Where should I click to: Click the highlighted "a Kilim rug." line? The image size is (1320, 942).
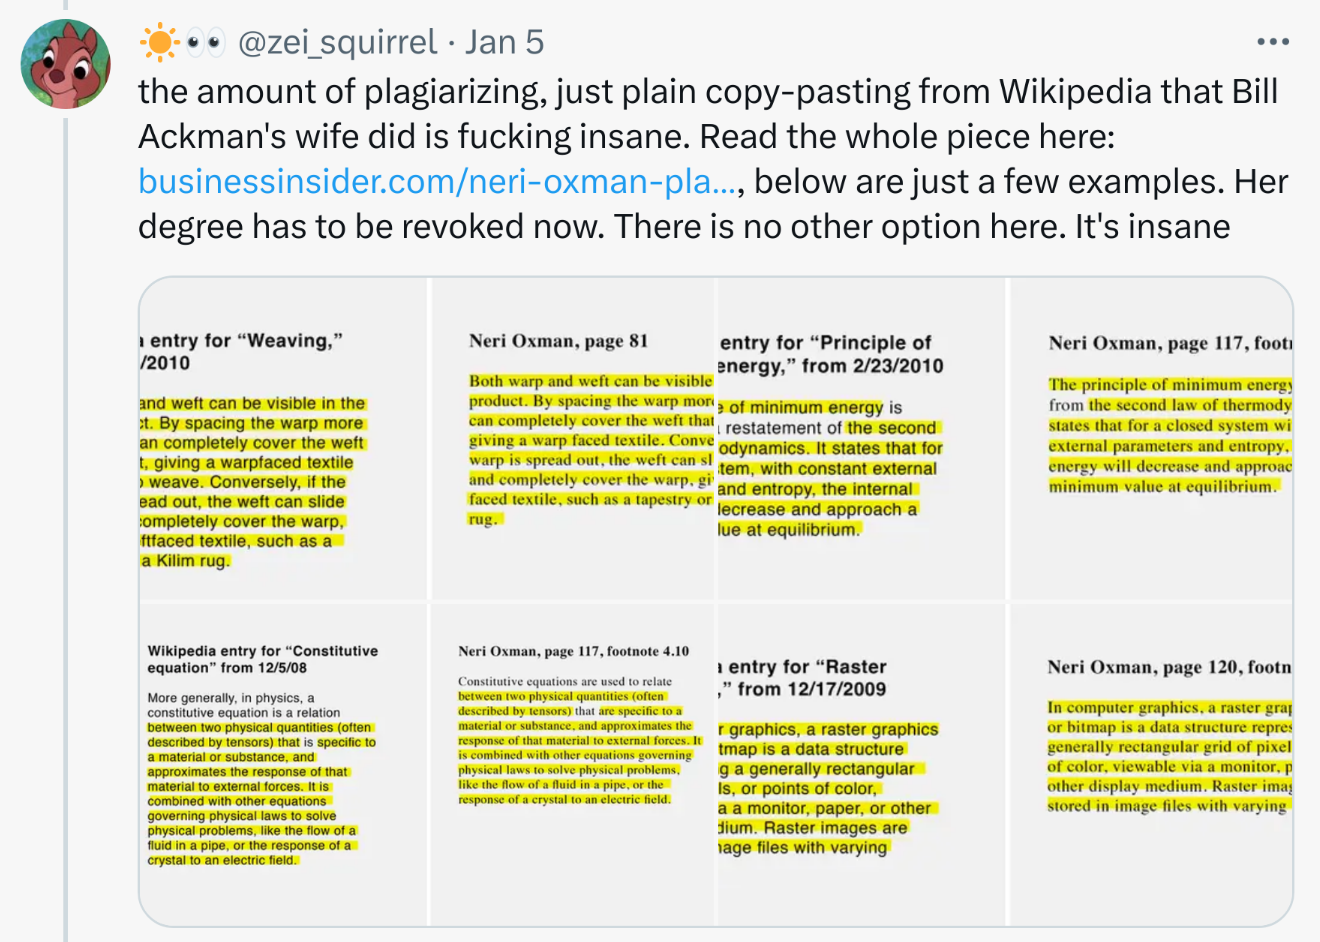[x=186, y=561]
